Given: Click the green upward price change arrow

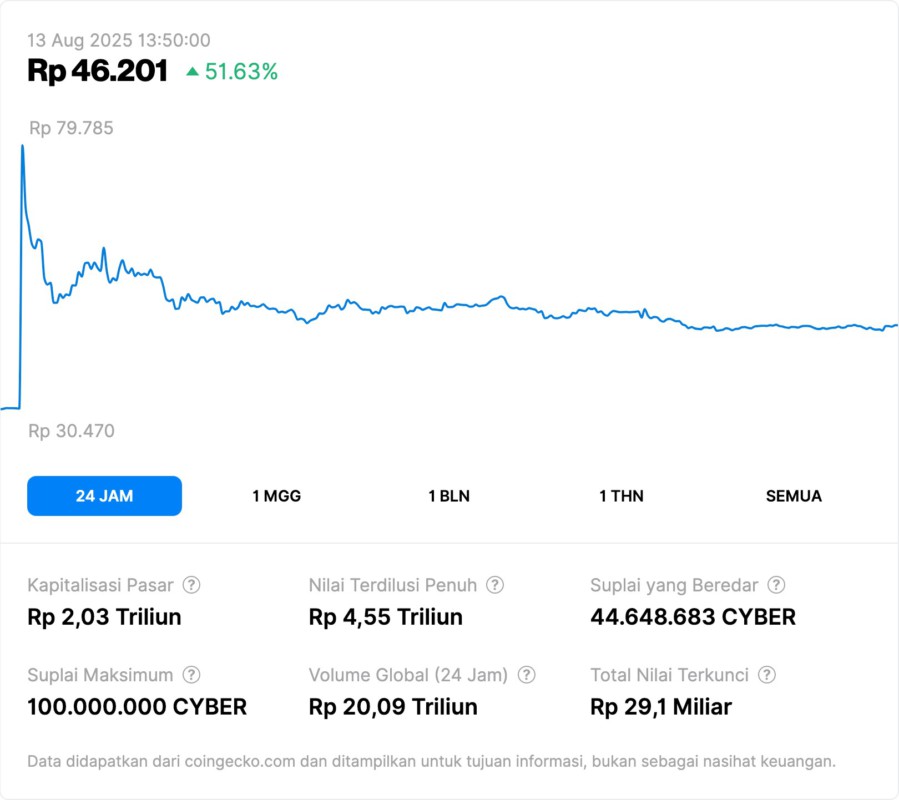Looking at the screenshot, I should [x=192, y=72].
